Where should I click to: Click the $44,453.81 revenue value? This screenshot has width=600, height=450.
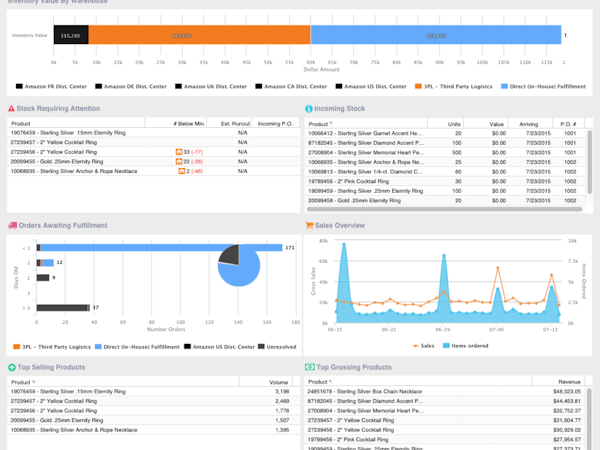click(567, 401)
